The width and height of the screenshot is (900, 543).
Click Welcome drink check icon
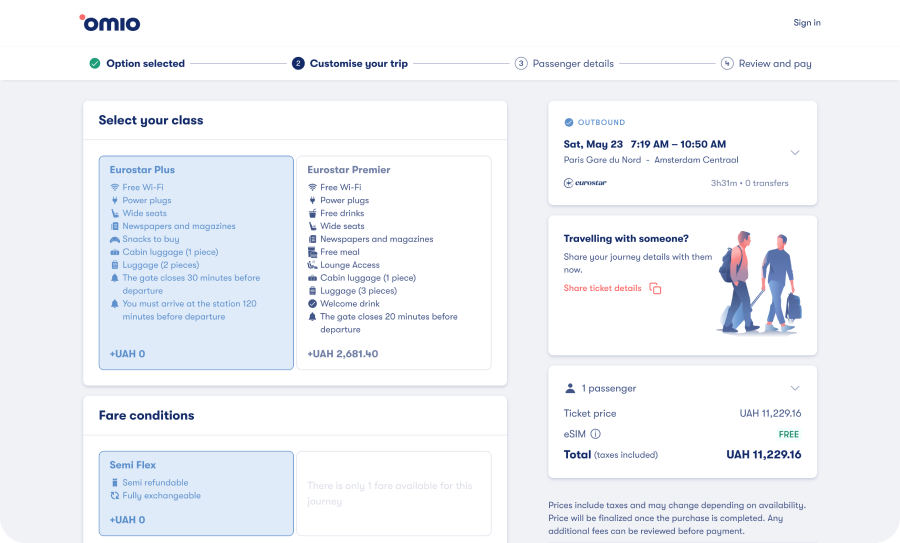[x=312, y=304]
